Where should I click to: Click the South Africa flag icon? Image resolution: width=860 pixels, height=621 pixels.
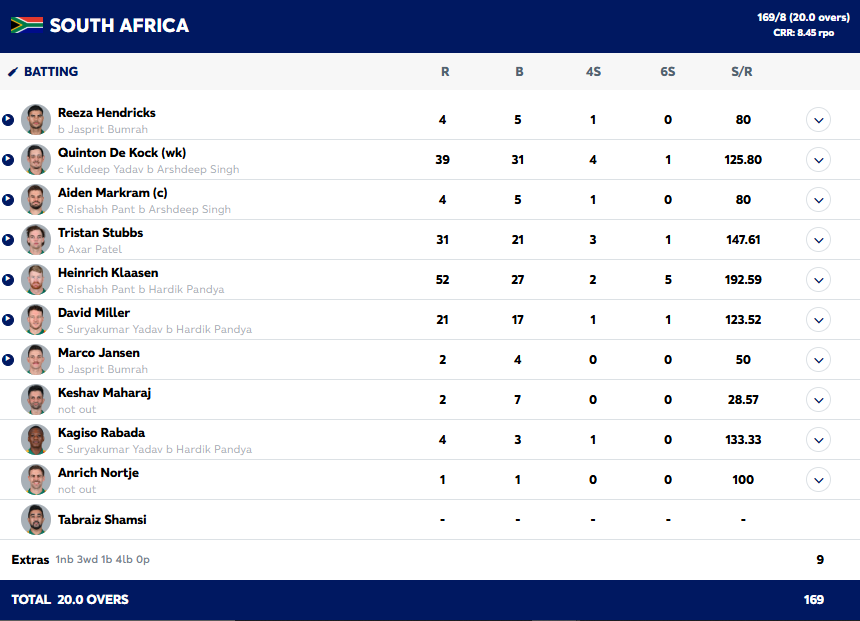27,25
